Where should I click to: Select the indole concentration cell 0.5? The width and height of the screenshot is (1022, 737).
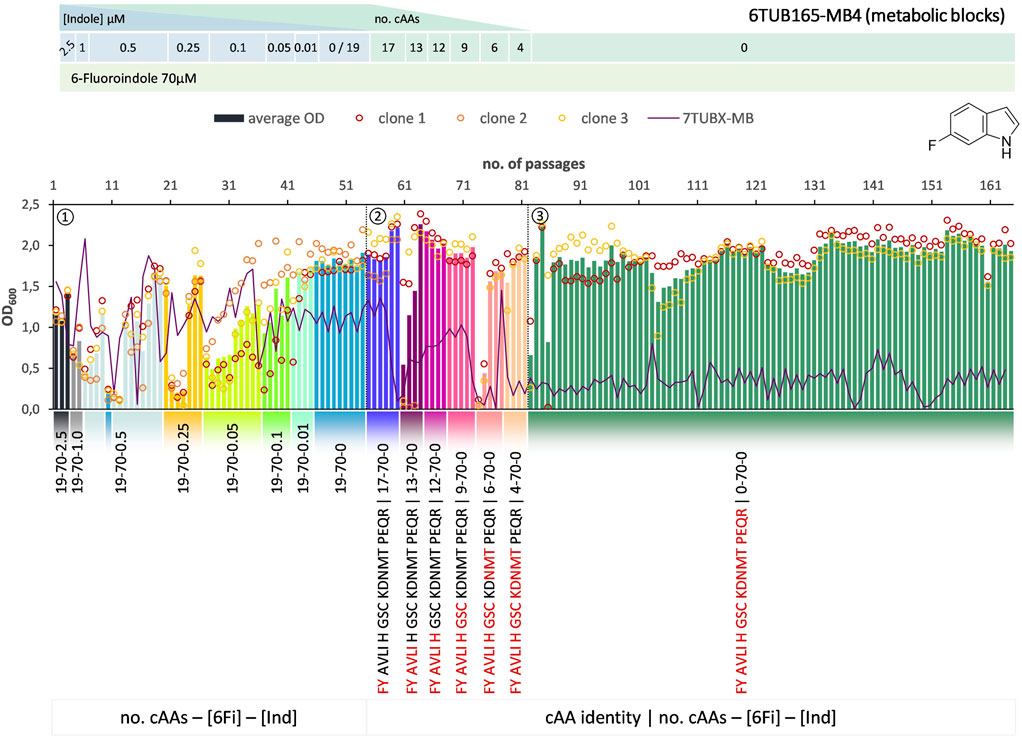128,48
